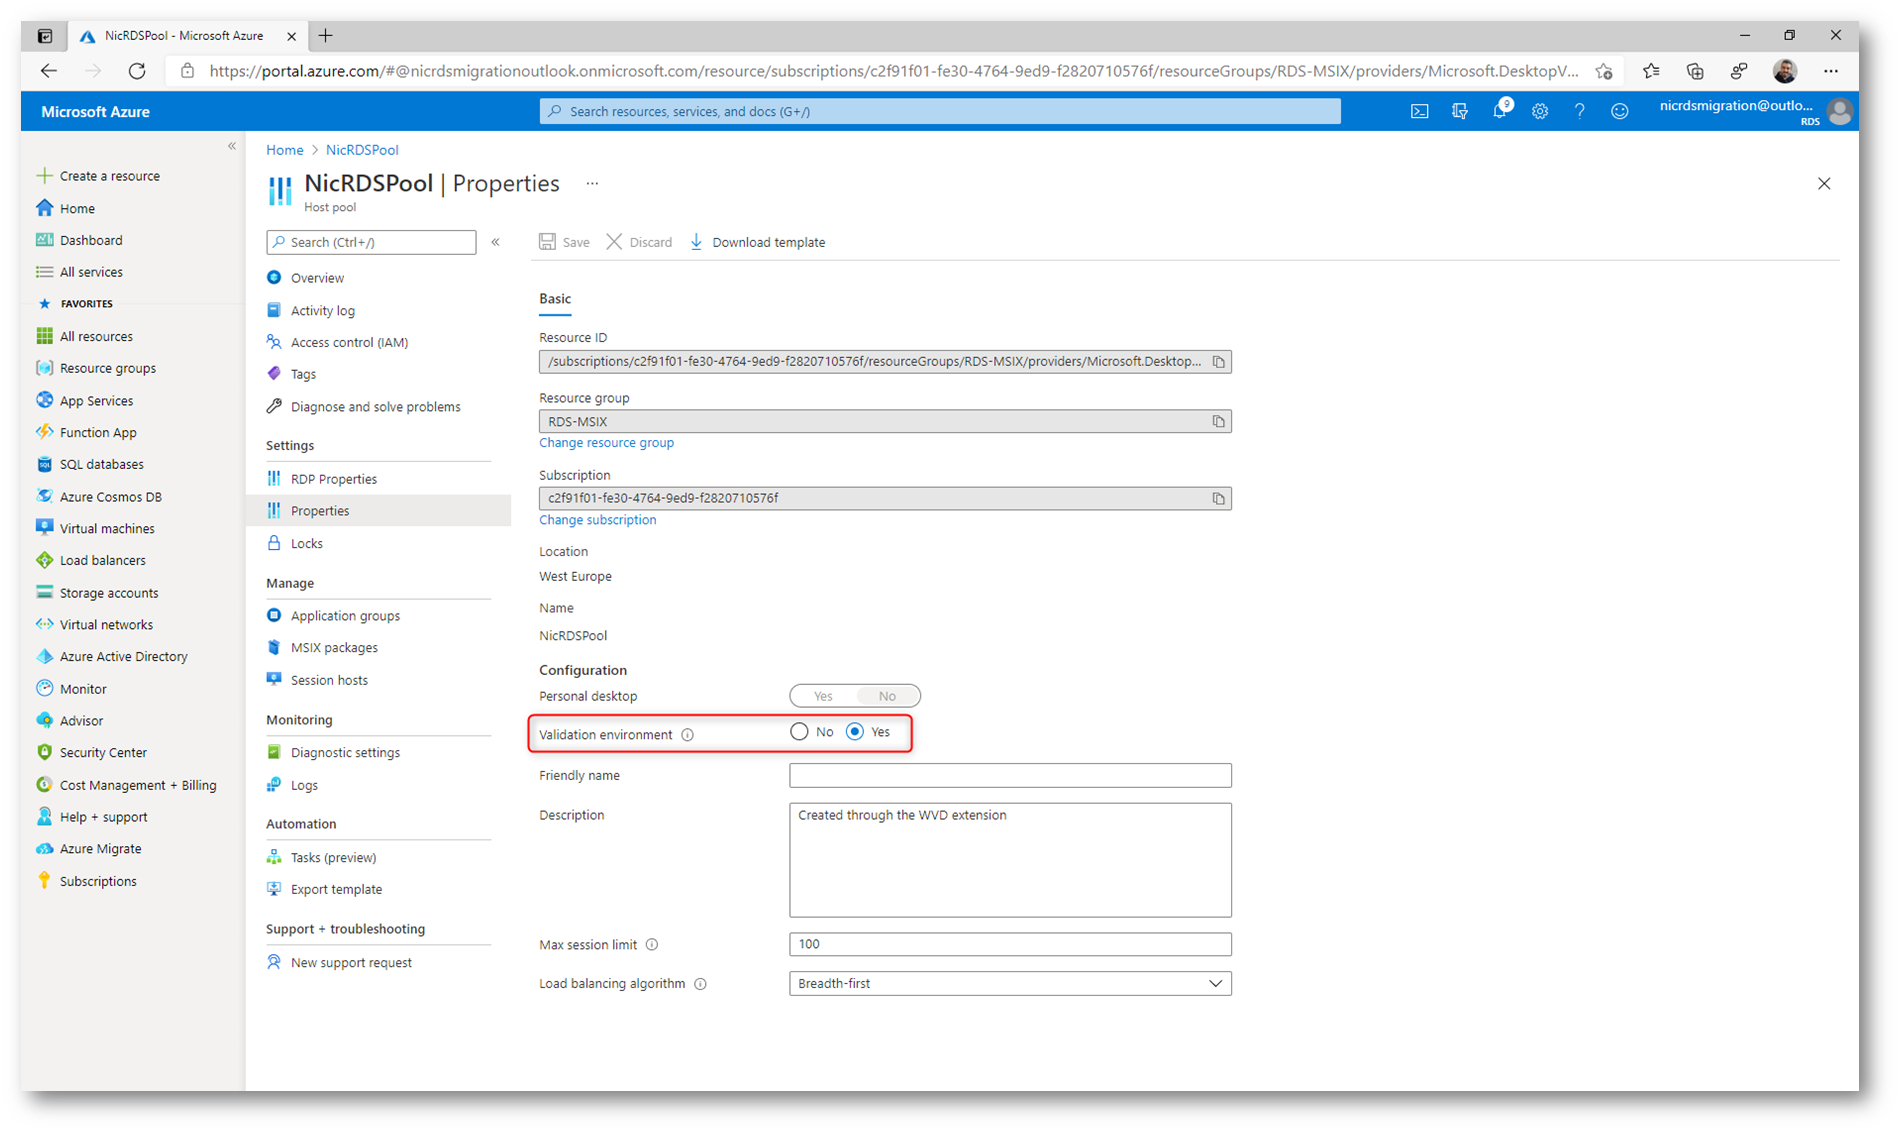Collapse the host pool resource menu

(496, 242)
